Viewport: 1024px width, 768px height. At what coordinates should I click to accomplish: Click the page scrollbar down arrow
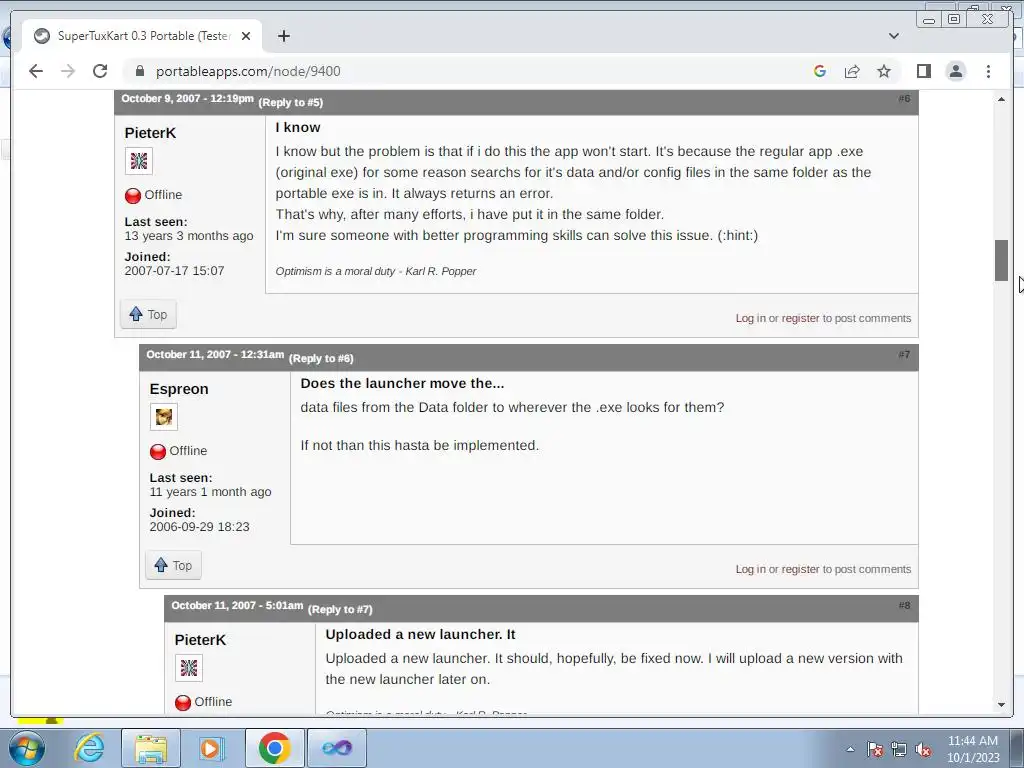(1001, 705)
